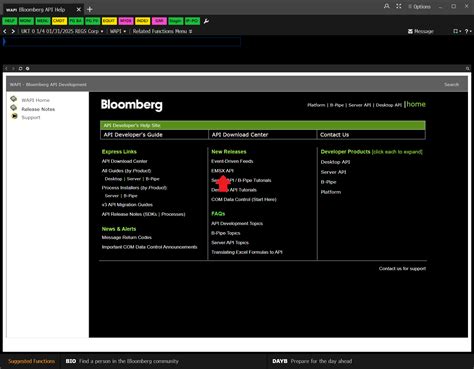Click the command line input field
The image size is (474, 369).
pyautogui.click(x=122, y=42)
